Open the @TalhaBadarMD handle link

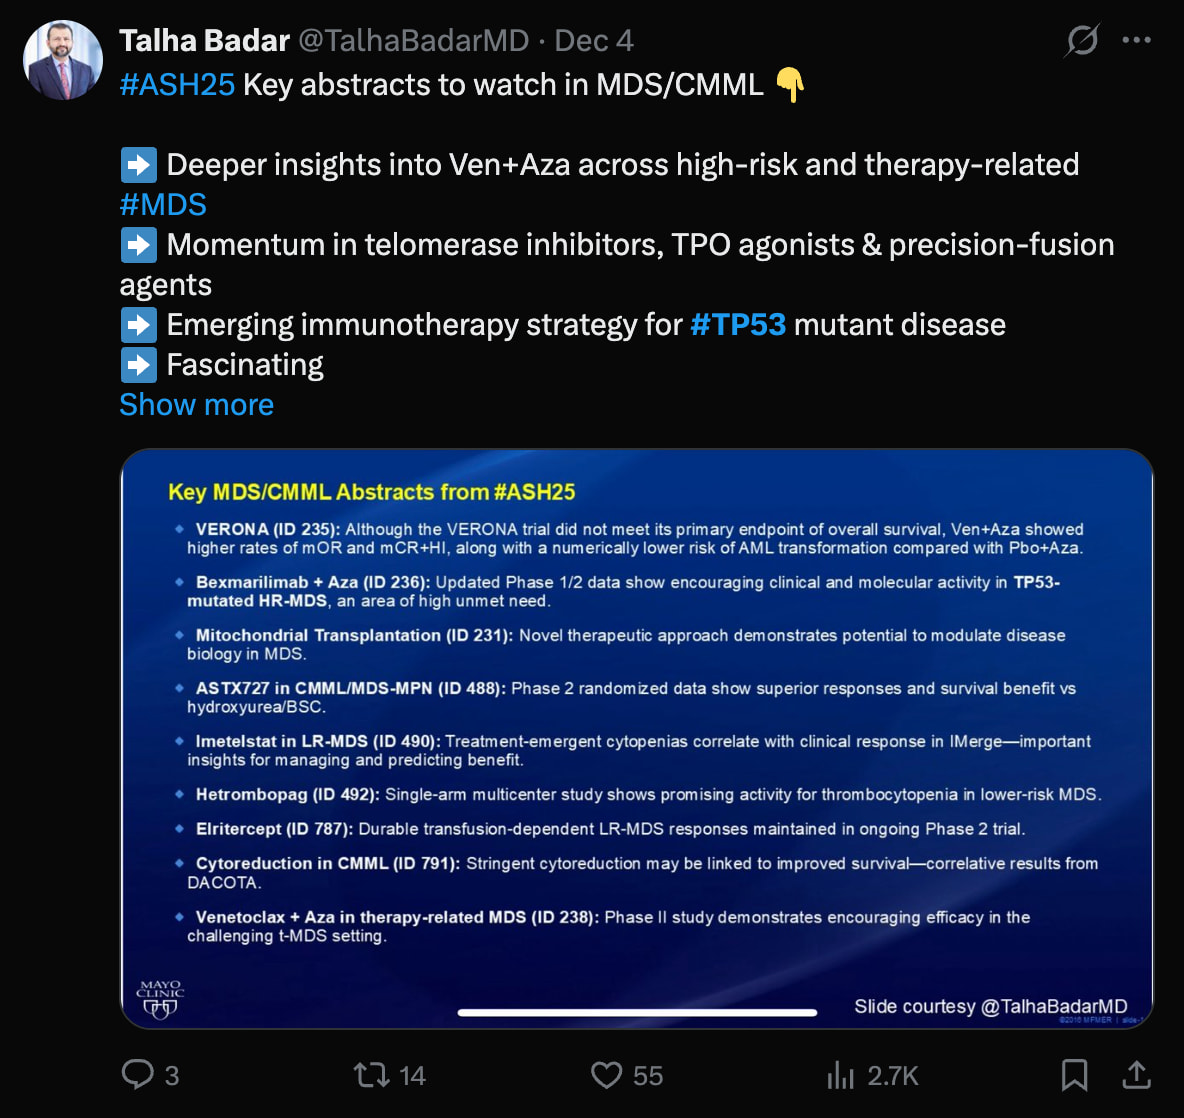pyautogui.click(x=414, y=40)
